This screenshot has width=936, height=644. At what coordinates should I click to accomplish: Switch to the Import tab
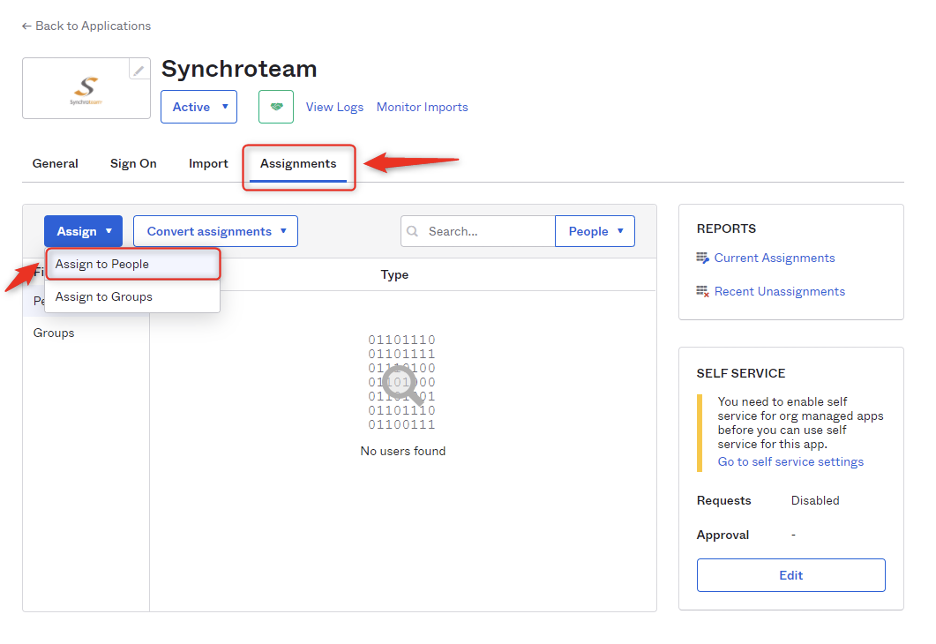point(208,164)
